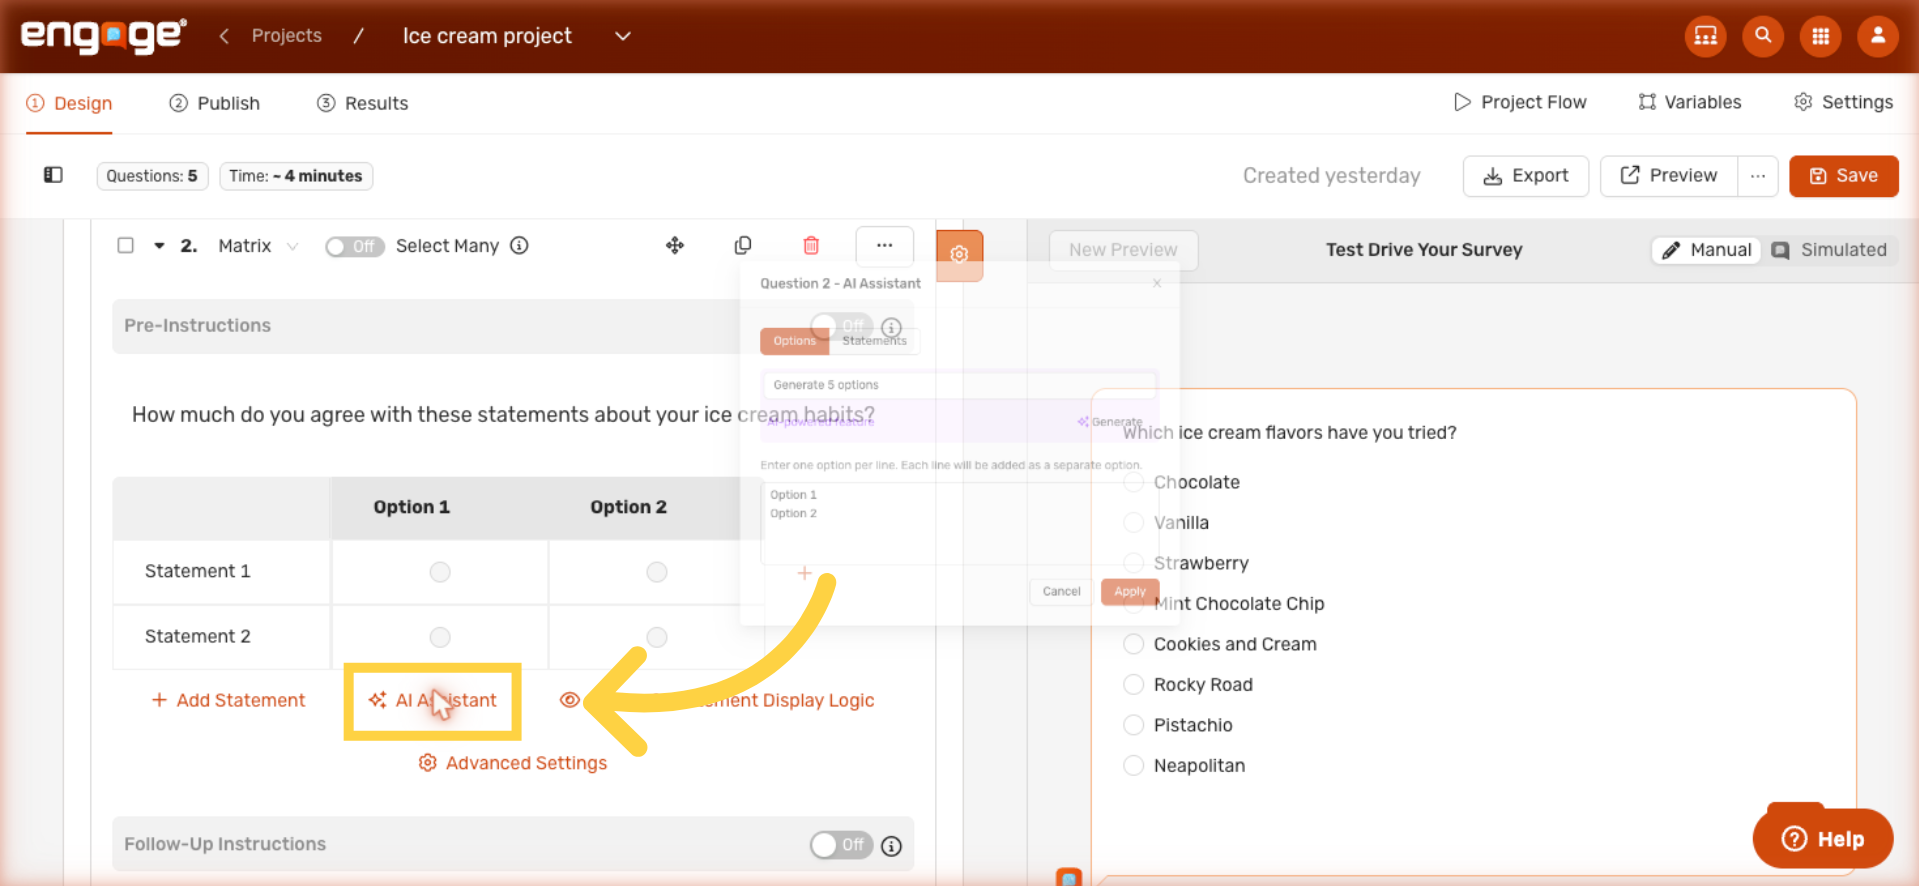Select Statement 2 Option 1 radio
The width and height of the screenshot is (1919, 886).
[x=440, y=637]
